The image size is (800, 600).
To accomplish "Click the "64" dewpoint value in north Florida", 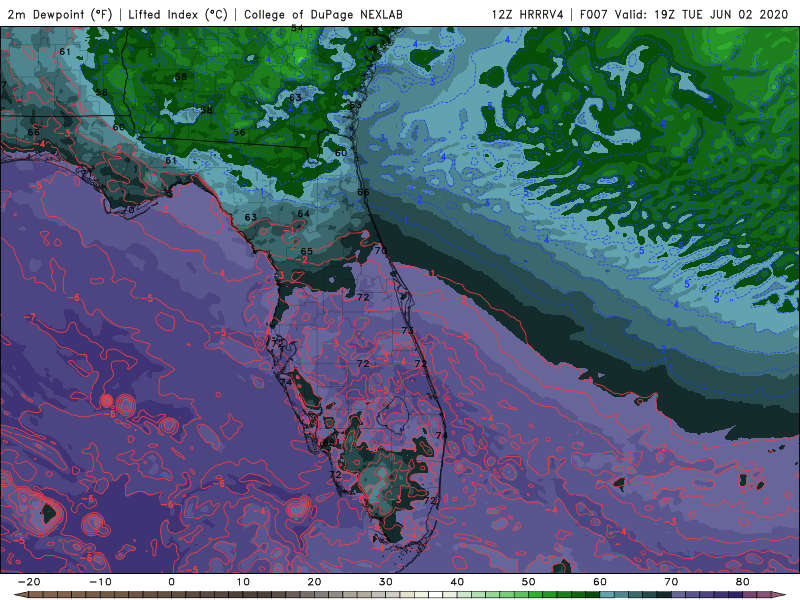I will point(303,213).
